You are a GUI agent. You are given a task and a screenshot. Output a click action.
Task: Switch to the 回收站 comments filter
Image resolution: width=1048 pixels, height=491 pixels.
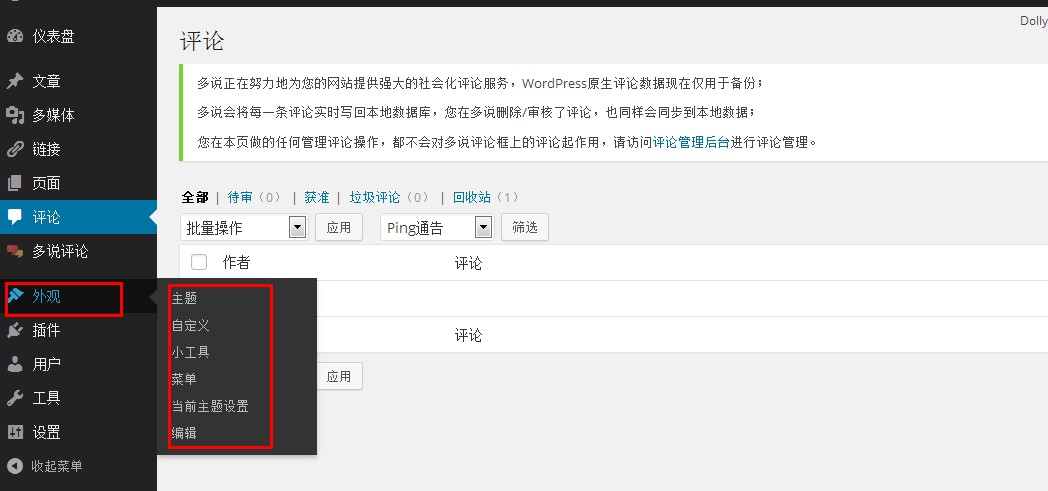pyautogui.click(x=472, y=197)
